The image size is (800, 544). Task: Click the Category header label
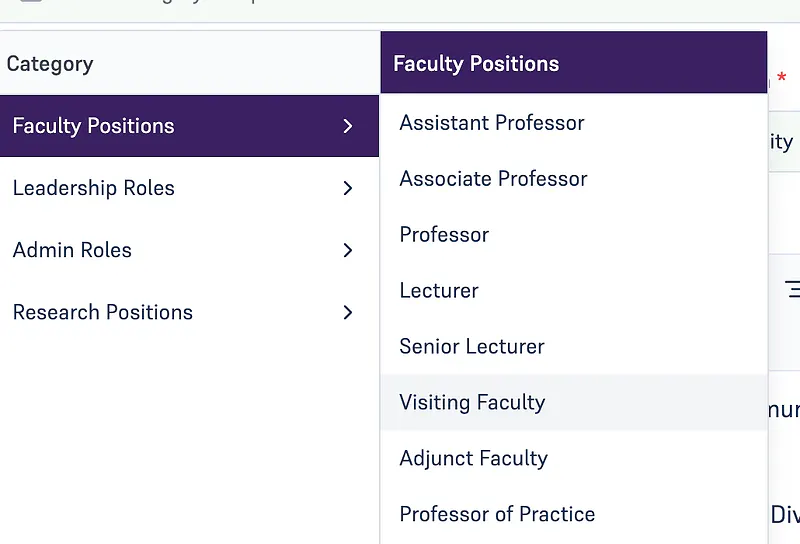coord(50,64)
